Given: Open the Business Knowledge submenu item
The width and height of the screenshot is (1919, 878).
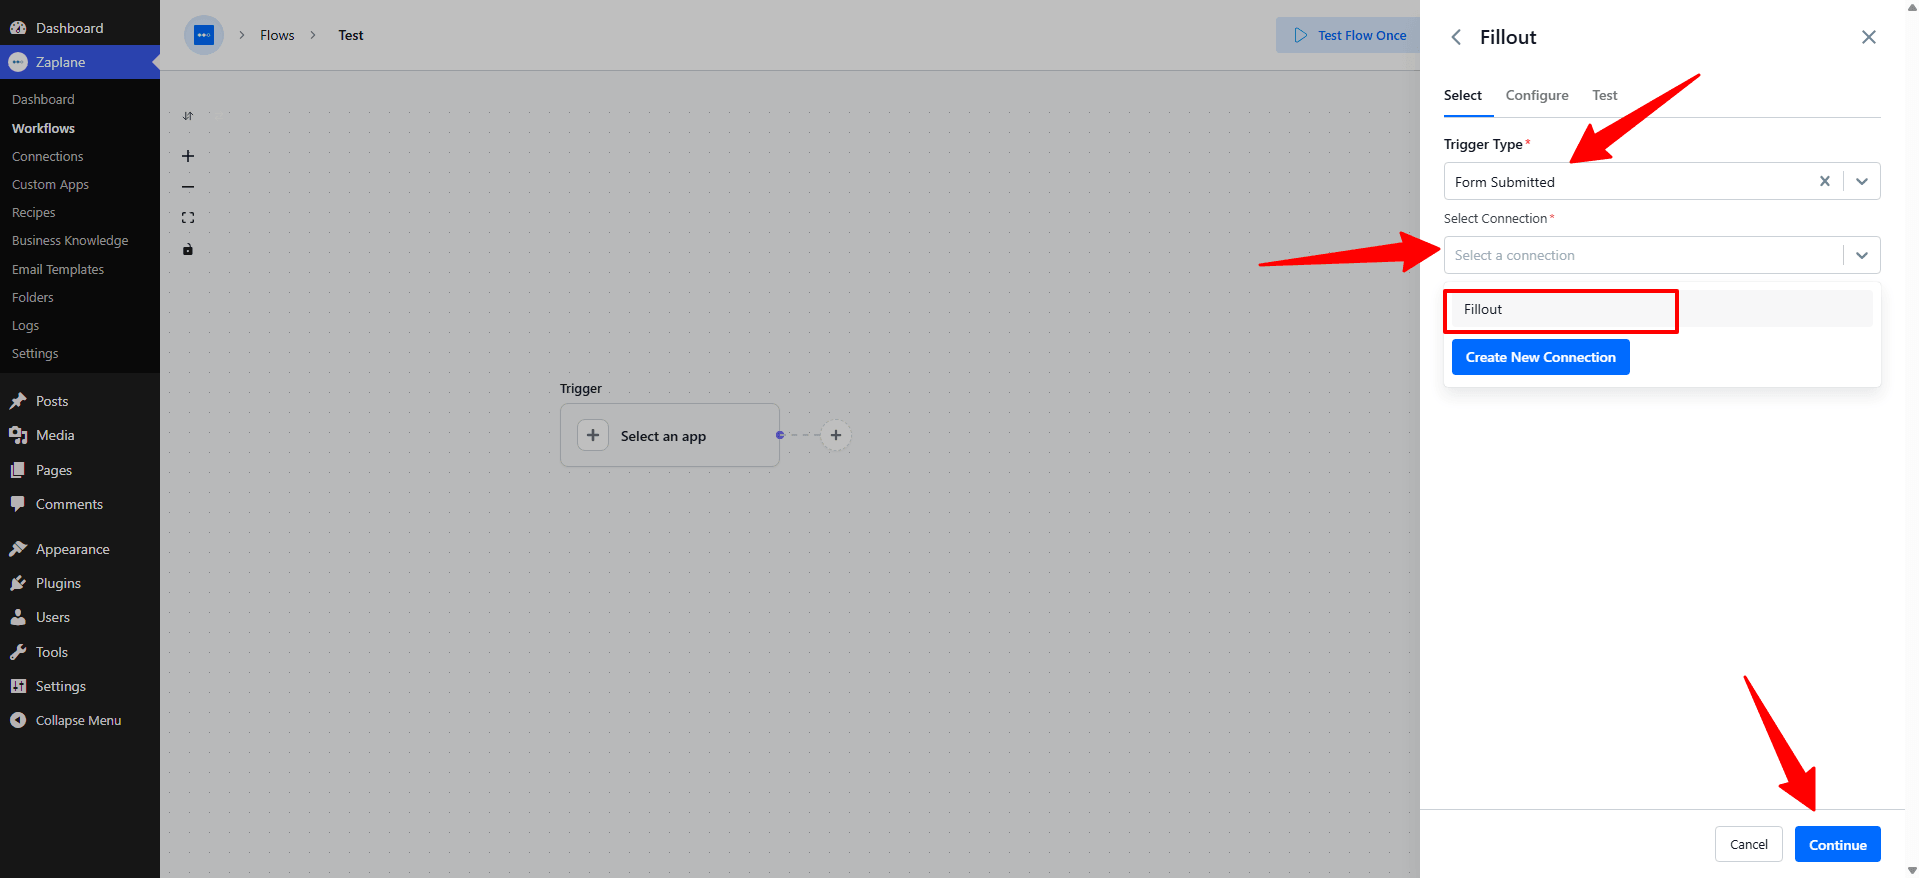Looking at the screenshot, I should point(70,240).
